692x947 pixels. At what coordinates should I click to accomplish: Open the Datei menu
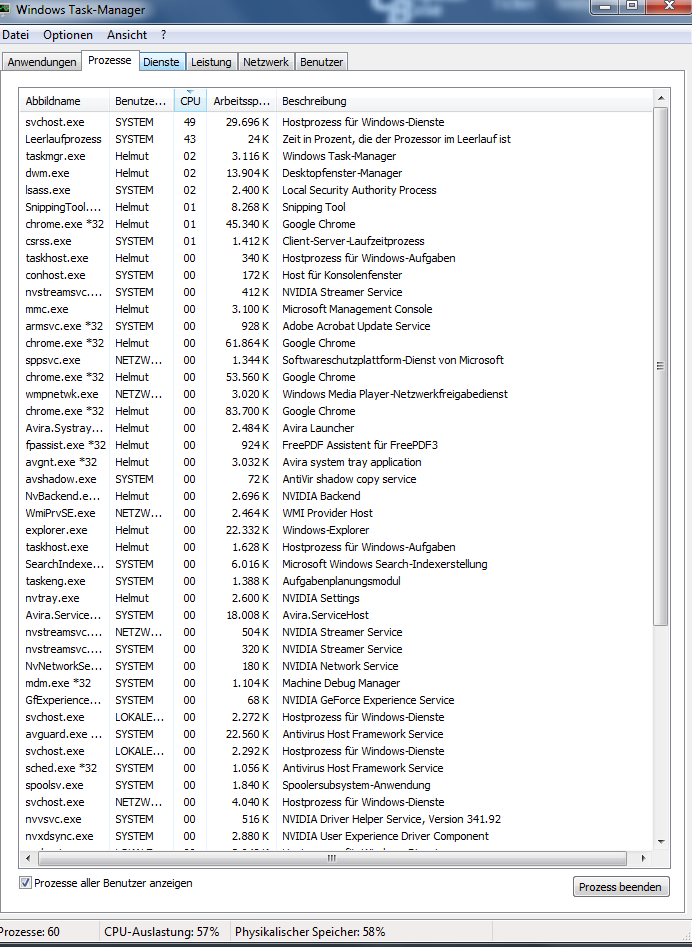click(15, 35)
